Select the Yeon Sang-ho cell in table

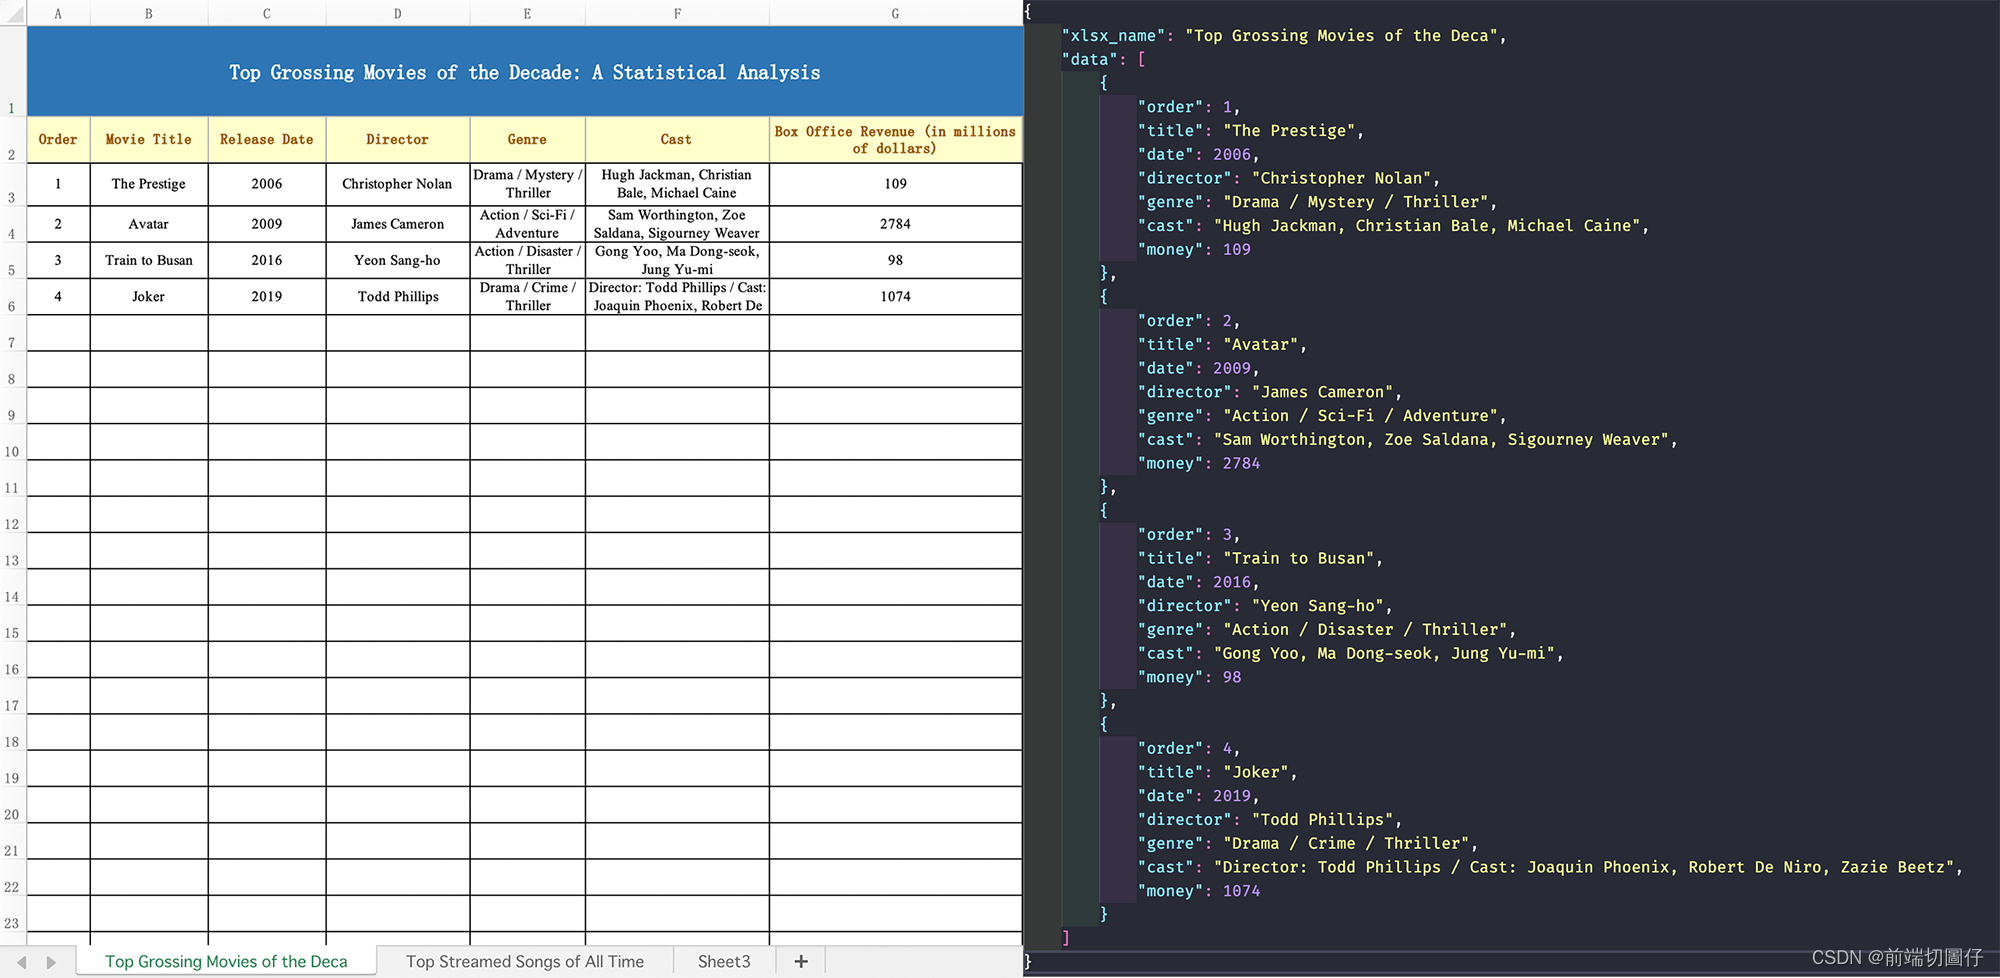398,260
